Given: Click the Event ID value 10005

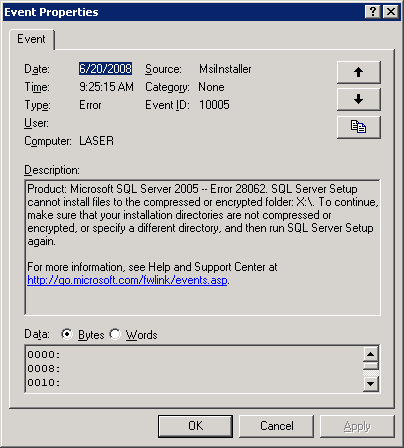Looking at the screenshot, I should pos(214,105).
